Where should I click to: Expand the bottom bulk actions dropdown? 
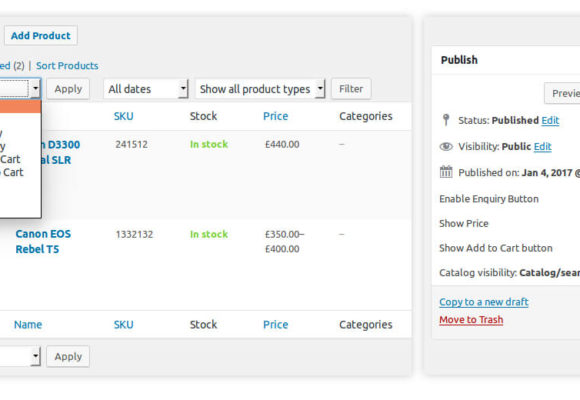point(20,356)
